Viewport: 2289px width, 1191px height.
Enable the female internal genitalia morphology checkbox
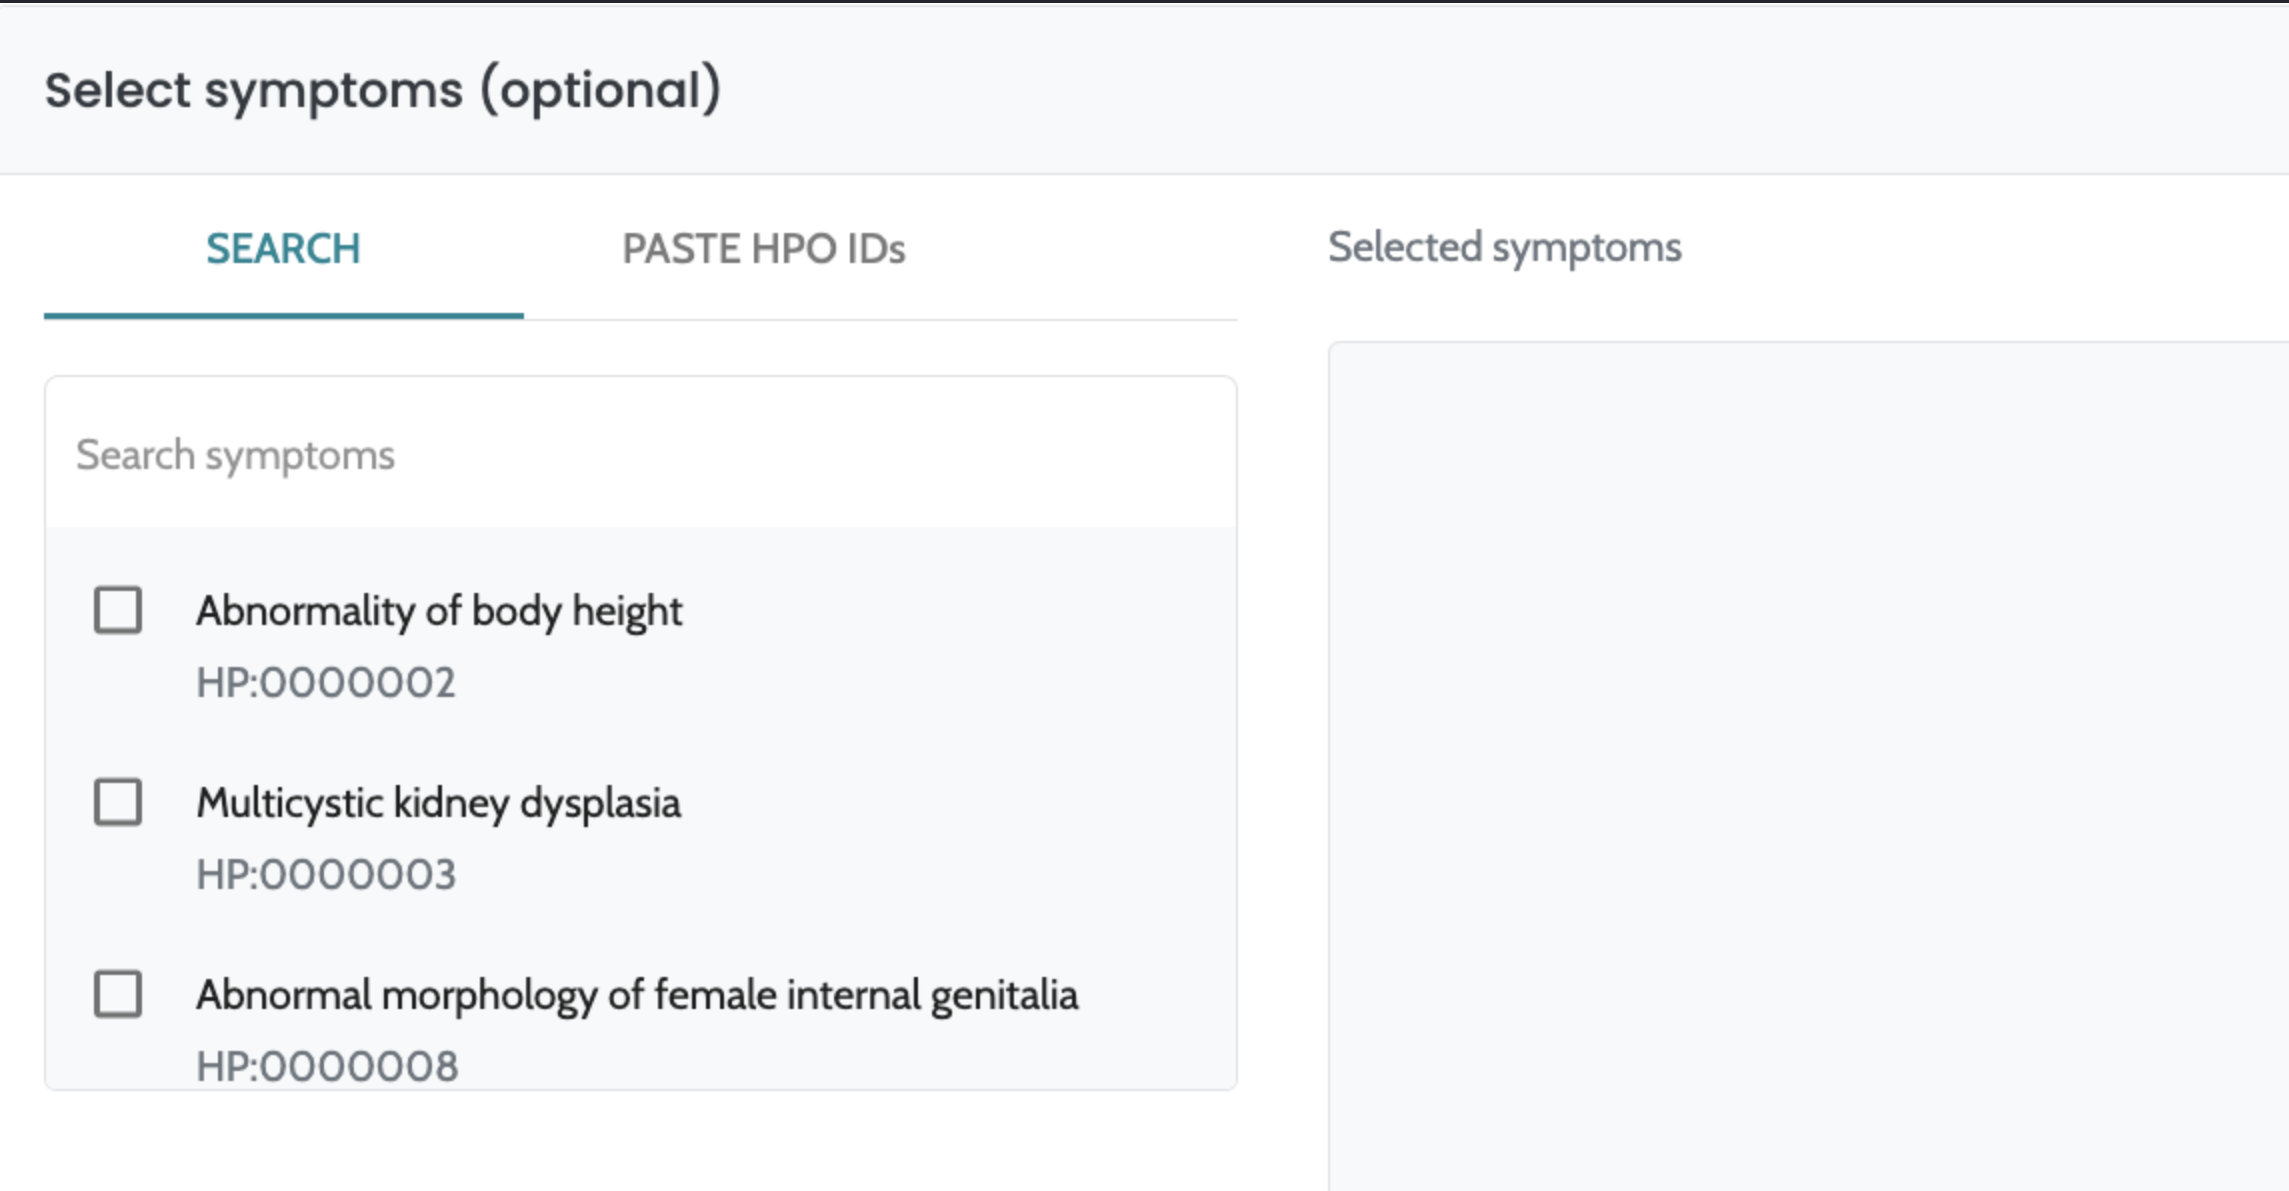118,994
